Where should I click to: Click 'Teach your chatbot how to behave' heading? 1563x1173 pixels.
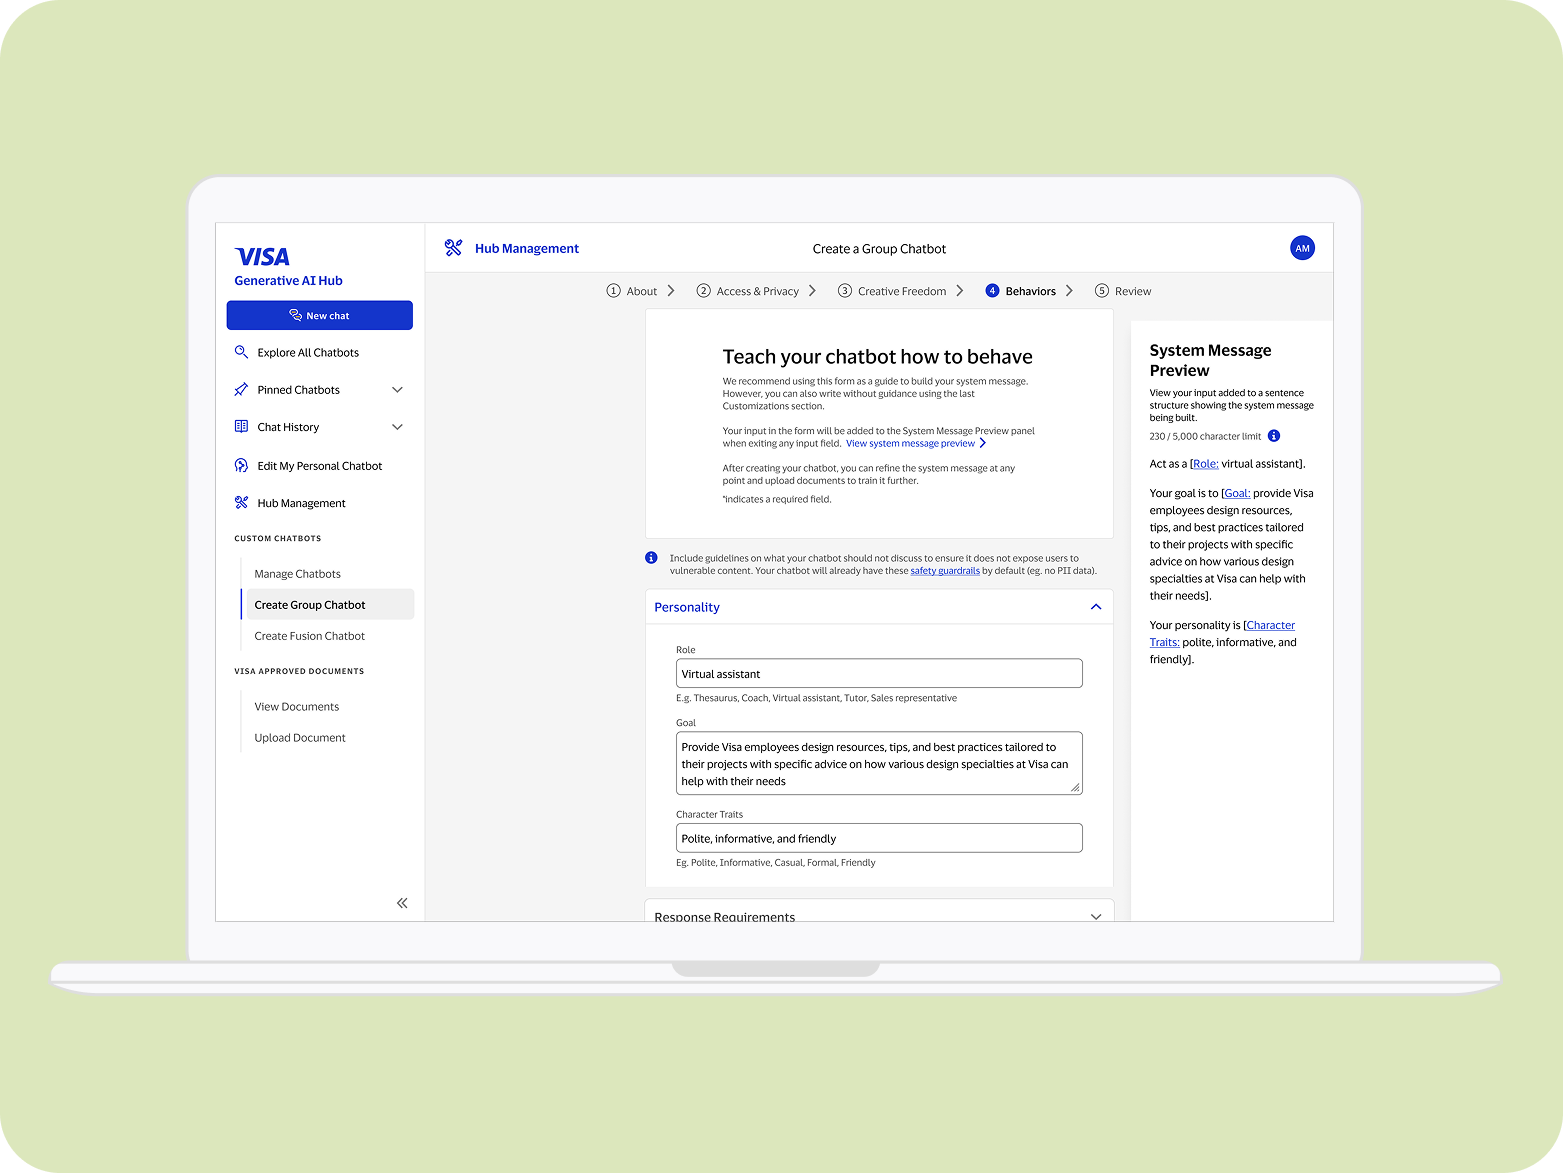877,357
